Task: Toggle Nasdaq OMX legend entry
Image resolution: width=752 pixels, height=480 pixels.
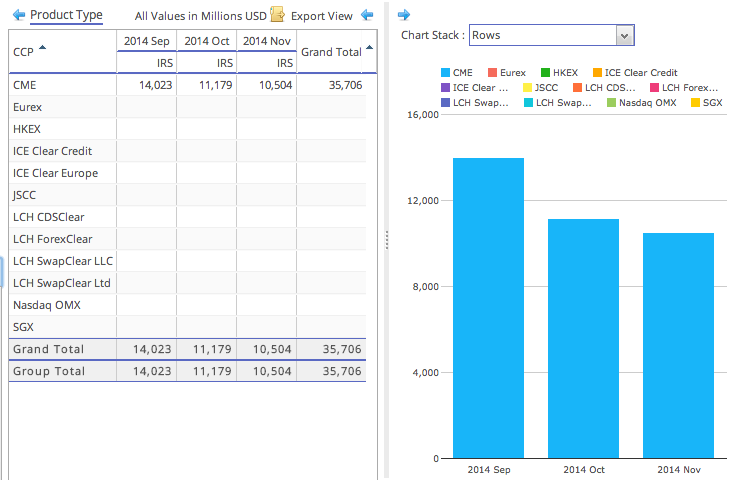Action: [x=642, y=103]
